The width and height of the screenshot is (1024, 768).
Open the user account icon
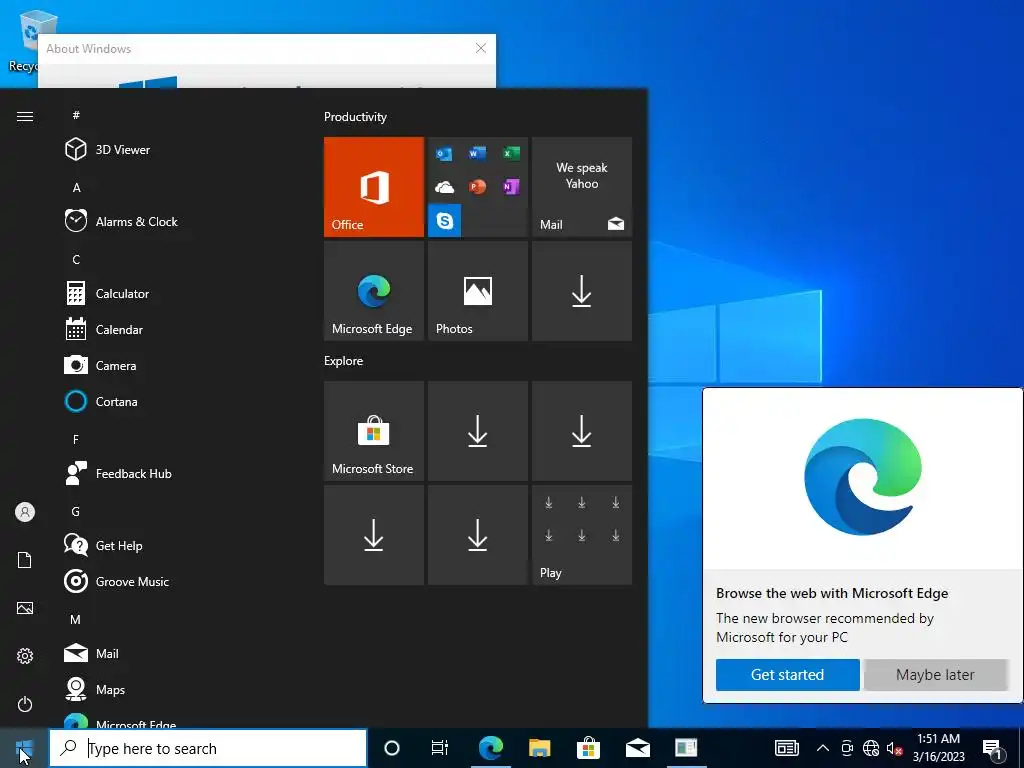click(25, 512)
